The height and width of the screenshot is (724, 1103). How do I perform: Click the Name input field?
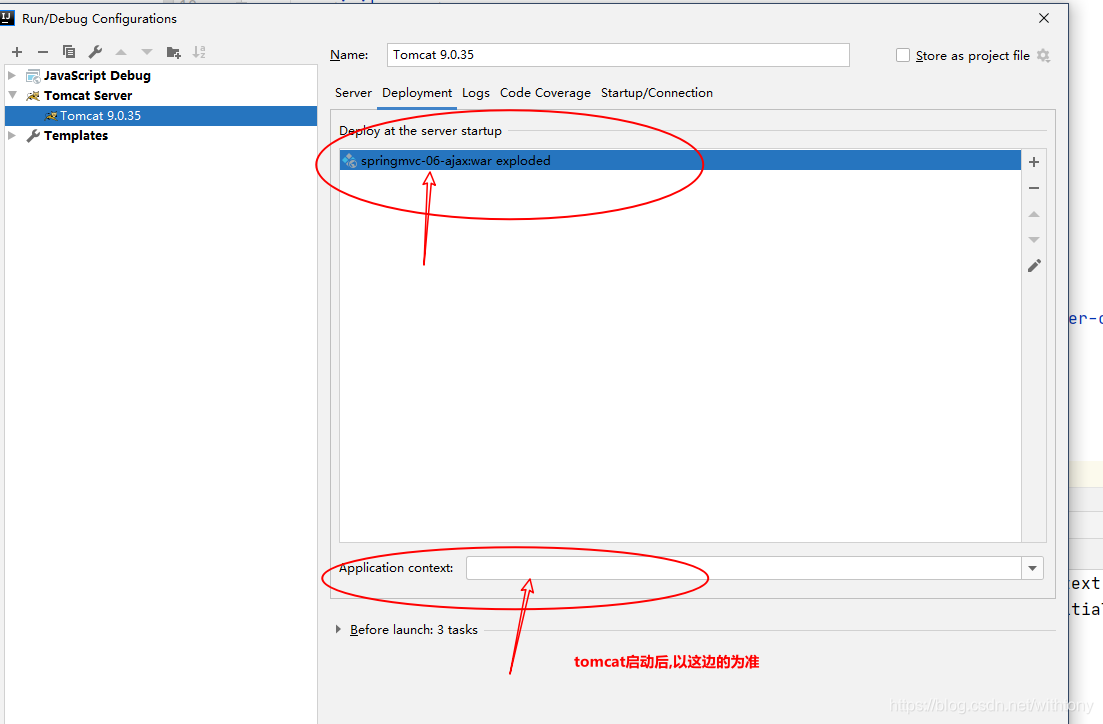click(x=618, y=55)
